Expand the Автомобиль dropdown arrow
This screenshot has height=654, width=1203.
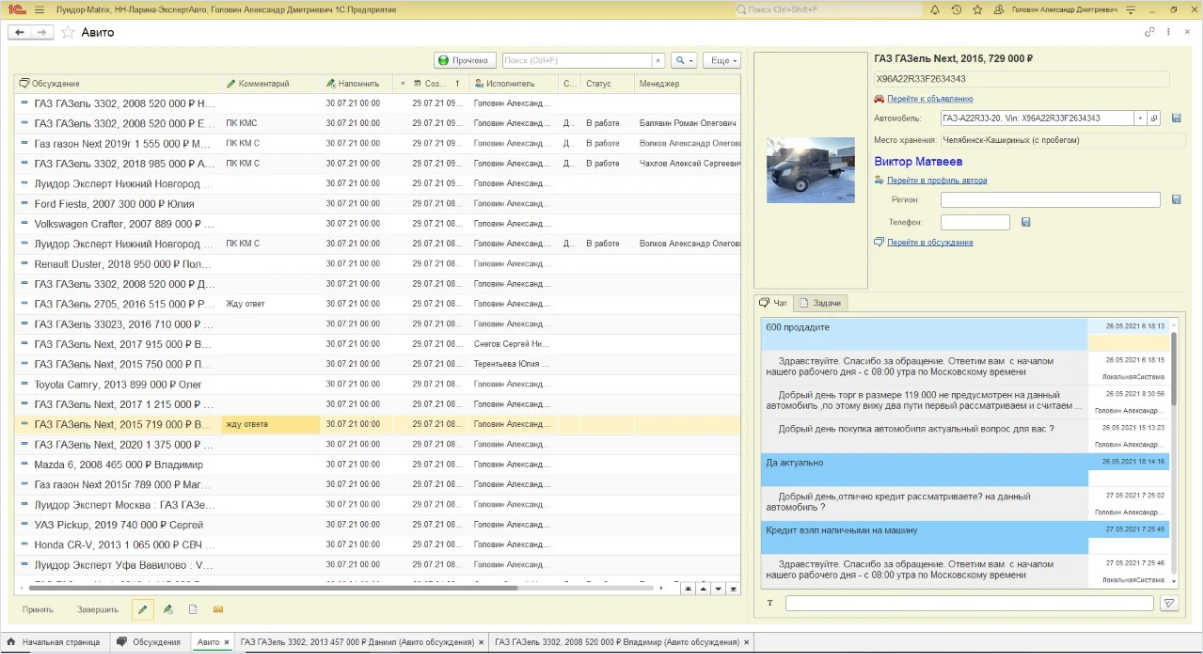[x=1139, y=118]
